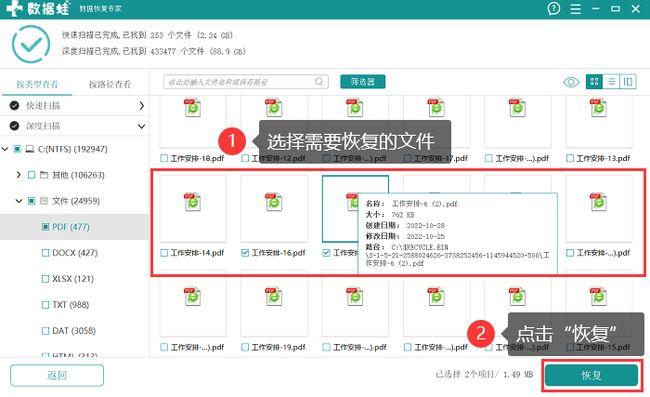This screenshot has width=650, height=397.
Task: Select the DAT (3058) tree item
Action: pyautogui.click(x=74, y=331)
